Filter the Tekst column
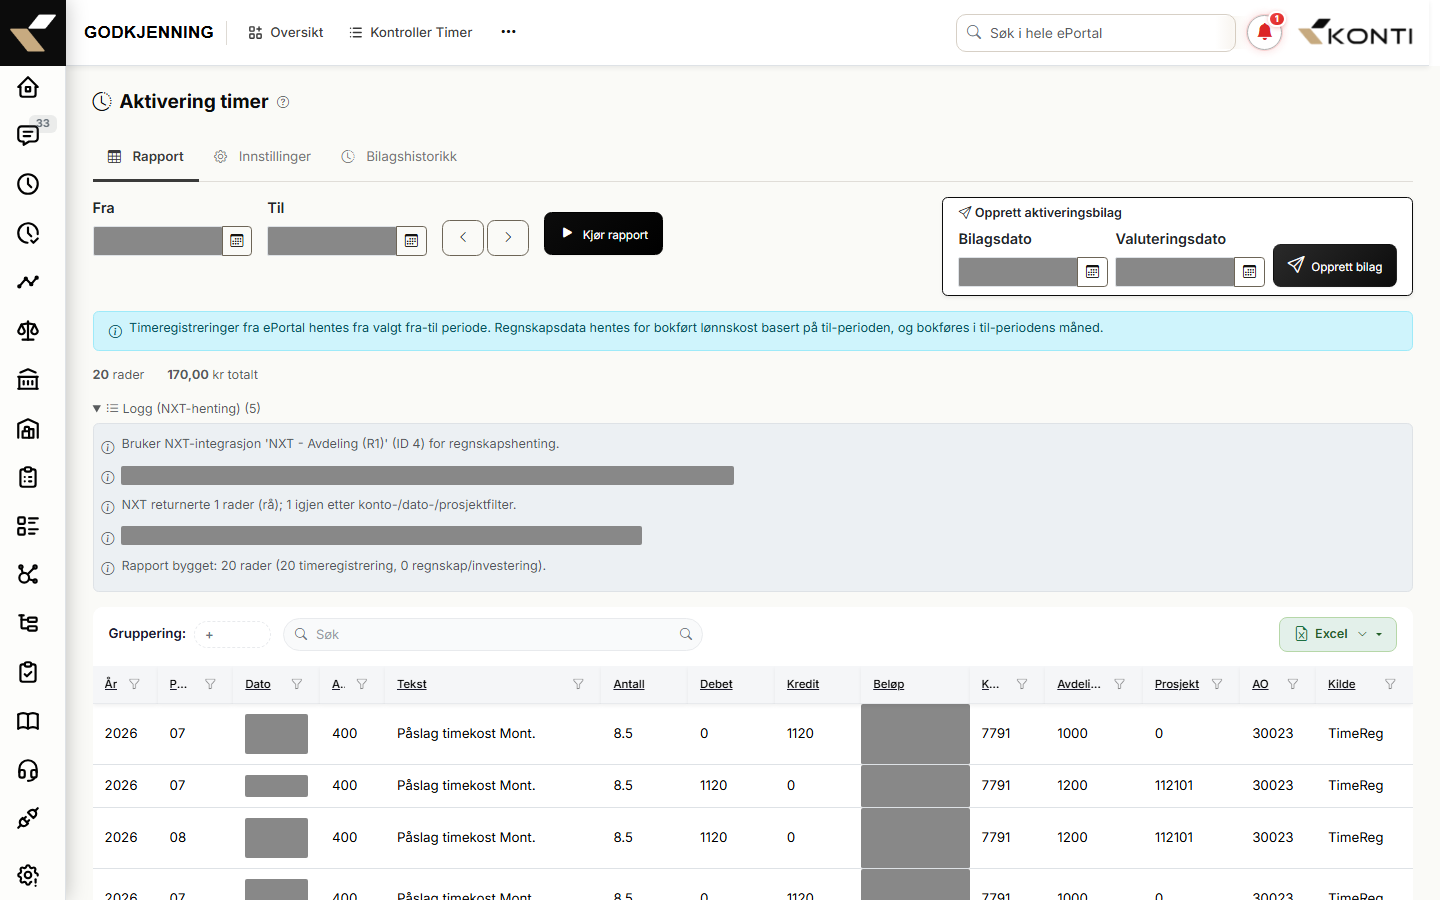Image resolution: width=1440 pixels, height=900 pixels. pos(578,684)
